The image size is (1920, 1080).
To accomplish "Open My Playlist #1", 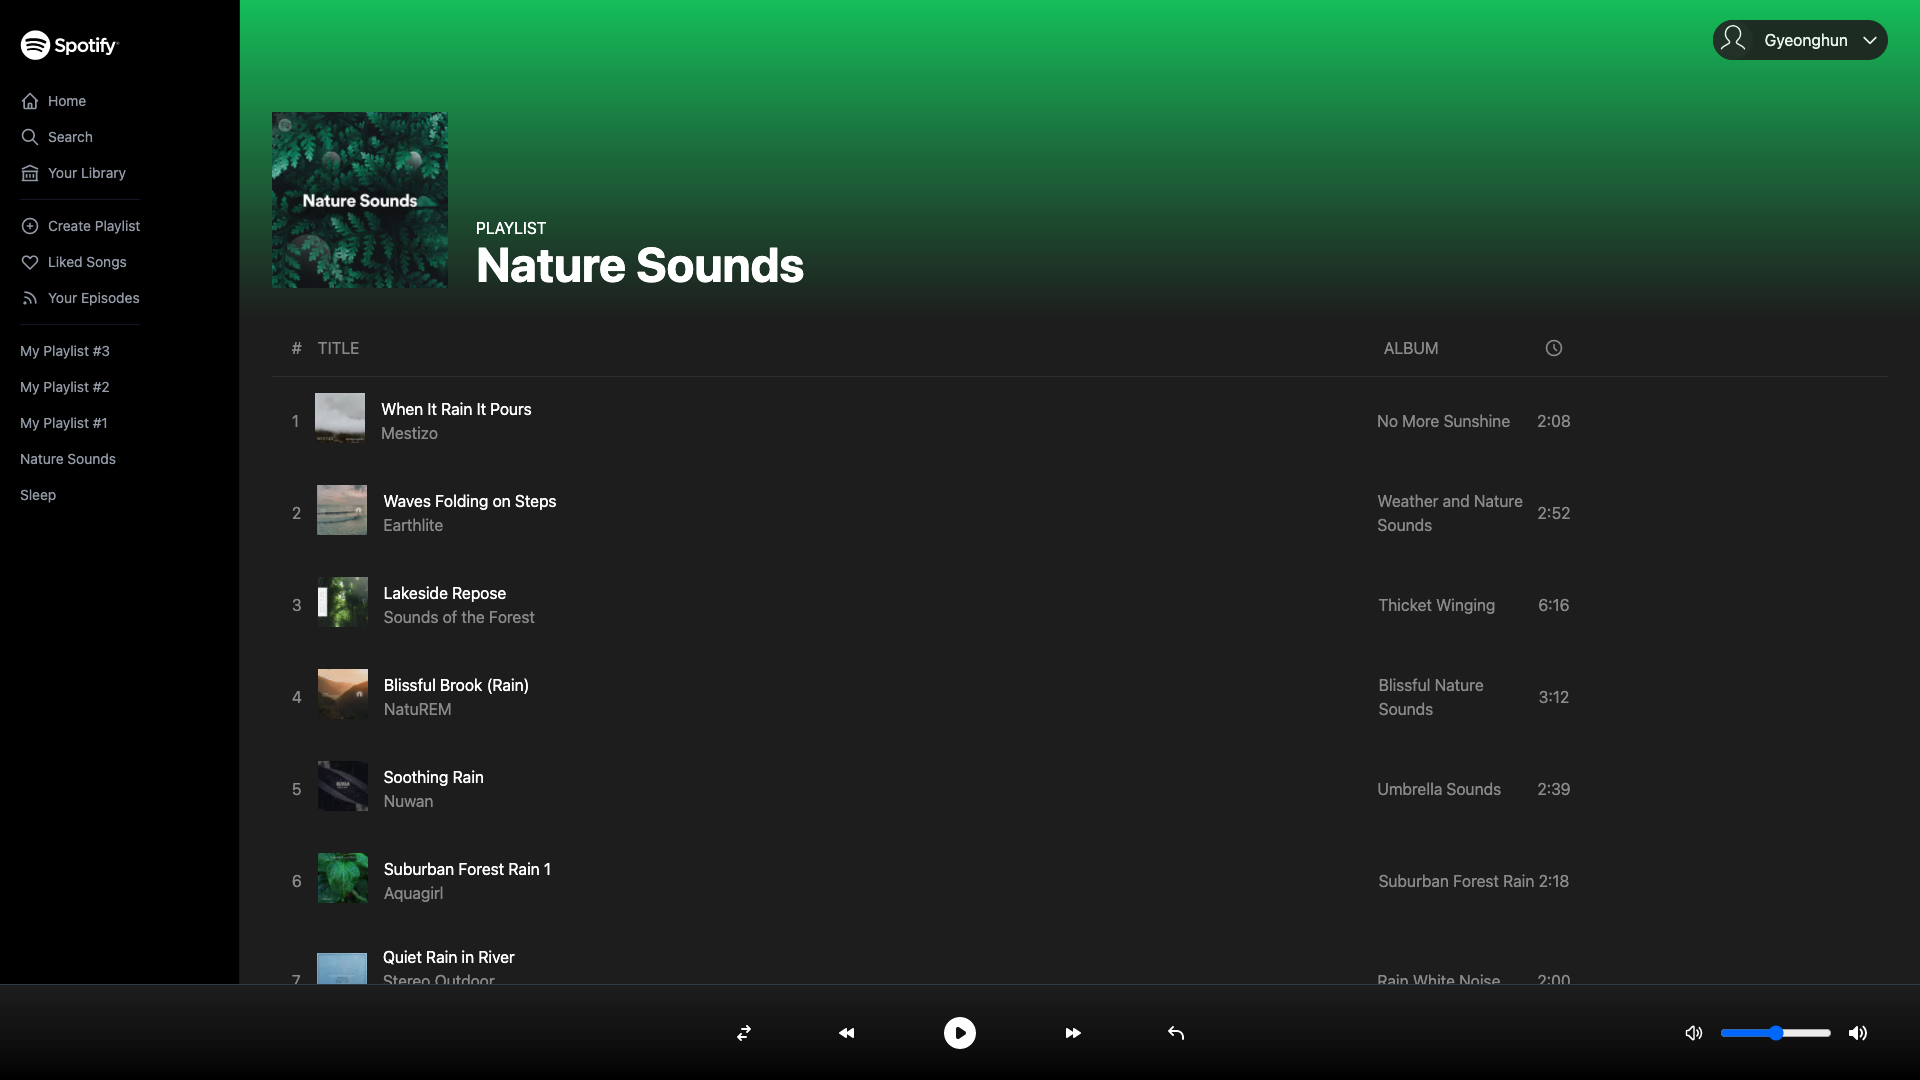I will [x=64, y=423].
